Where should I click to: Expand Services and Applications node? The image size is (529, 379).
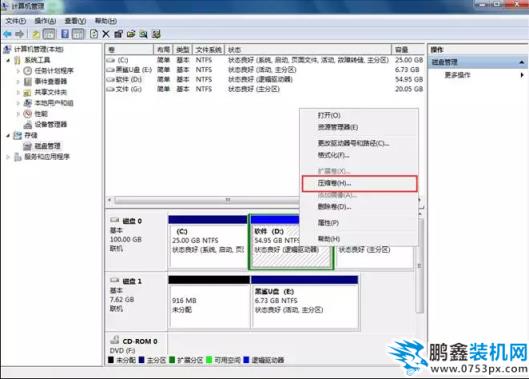[8, 157]
